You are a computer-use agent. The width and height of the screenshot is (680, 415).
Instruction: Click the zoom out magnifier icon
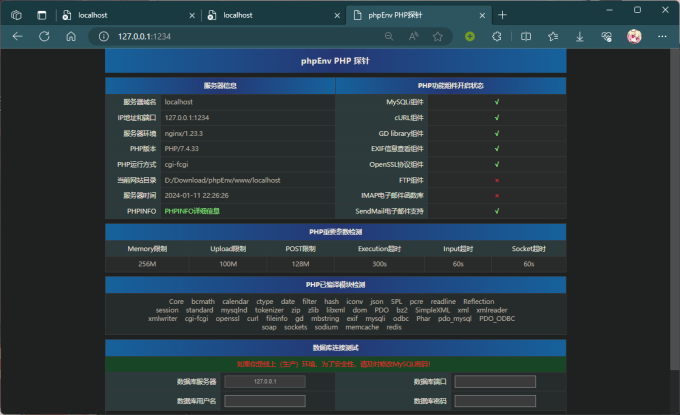coord(389,36)
